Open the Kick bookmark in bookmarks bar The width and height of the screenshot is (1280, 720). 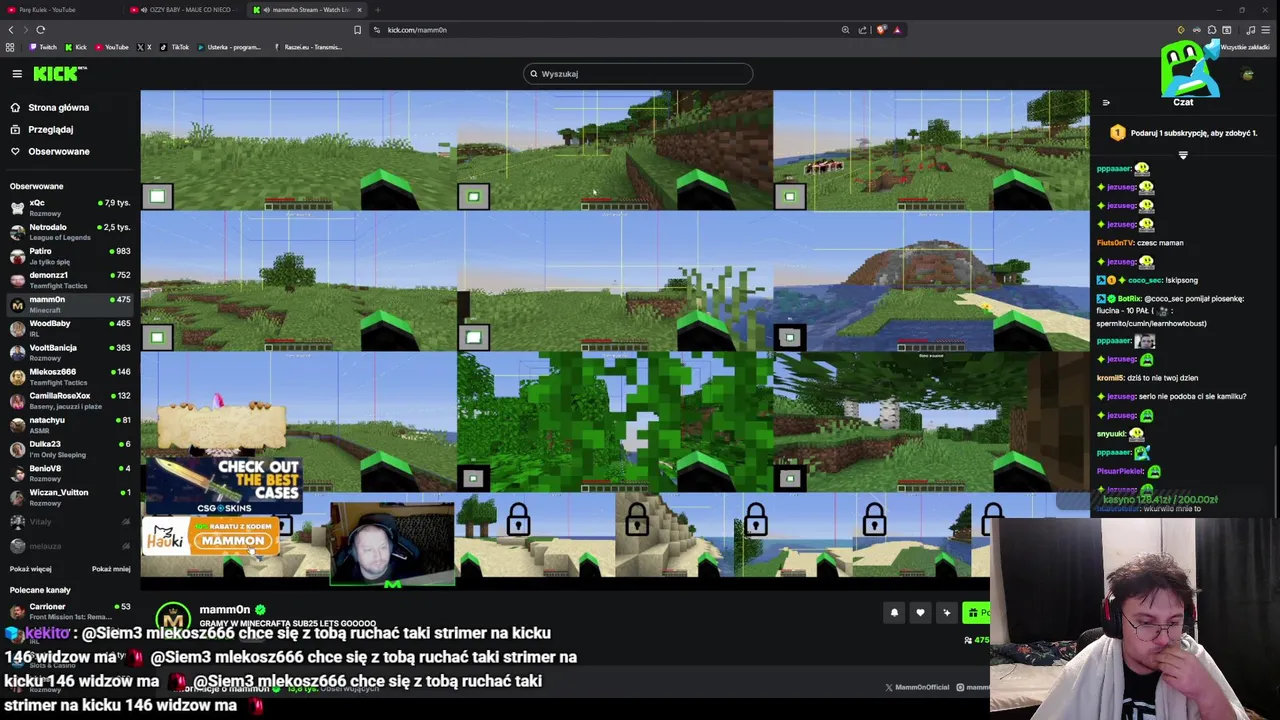[x=76, y=47]
